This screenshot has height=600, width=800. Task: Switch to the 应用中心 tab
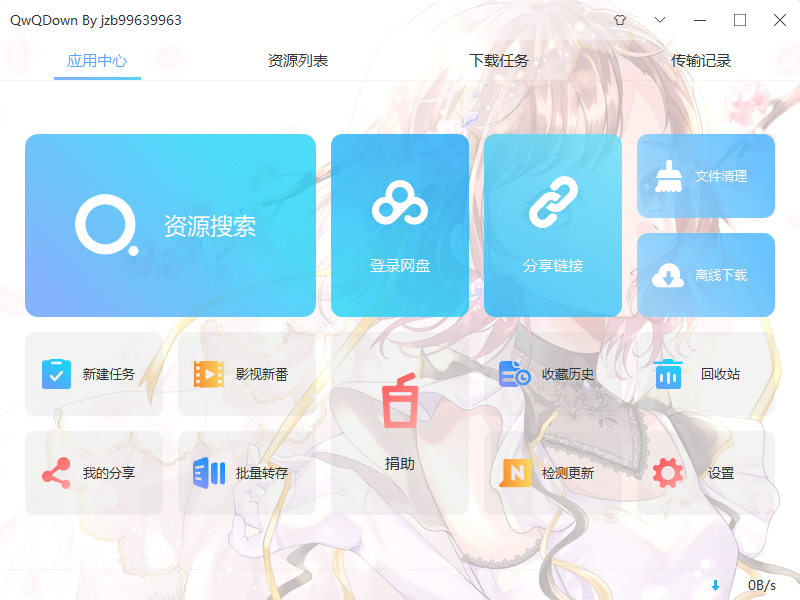coord(97,61)
